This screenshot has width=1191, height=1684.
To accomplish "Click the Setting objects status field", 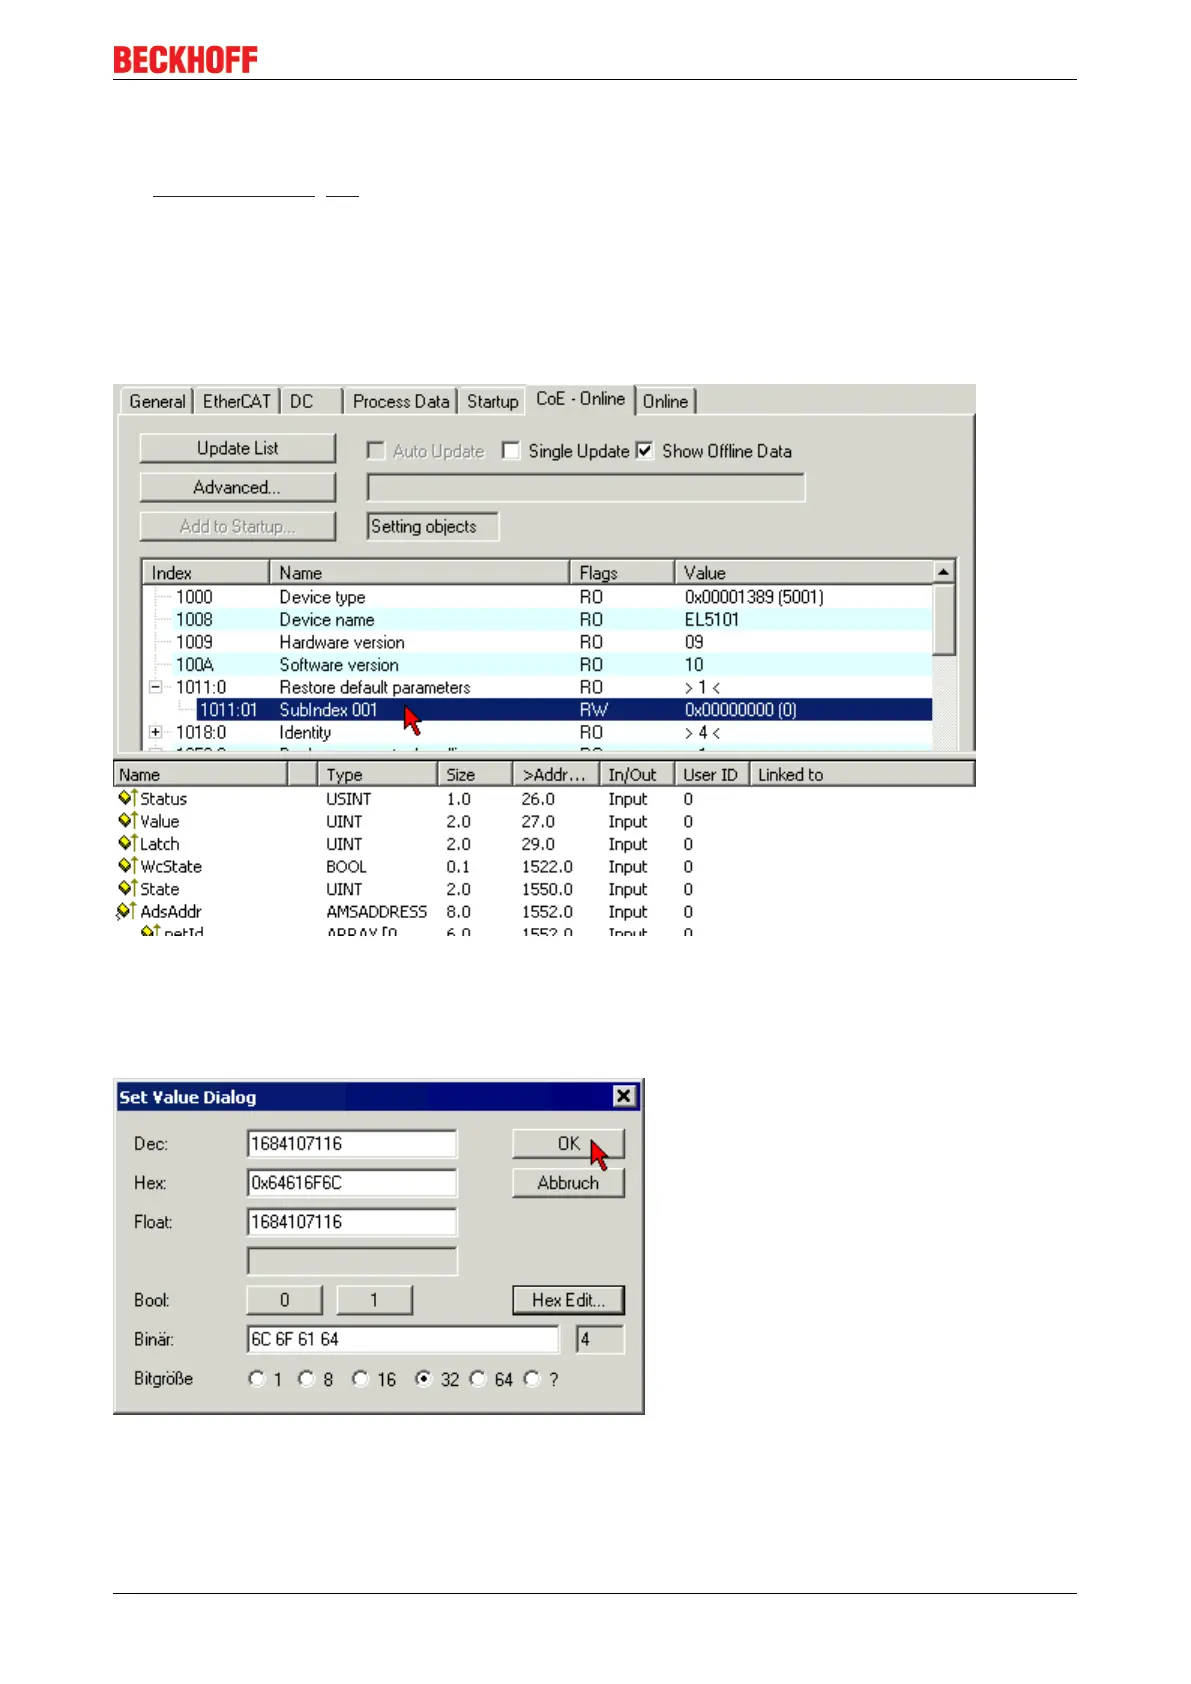I will 433,526.
